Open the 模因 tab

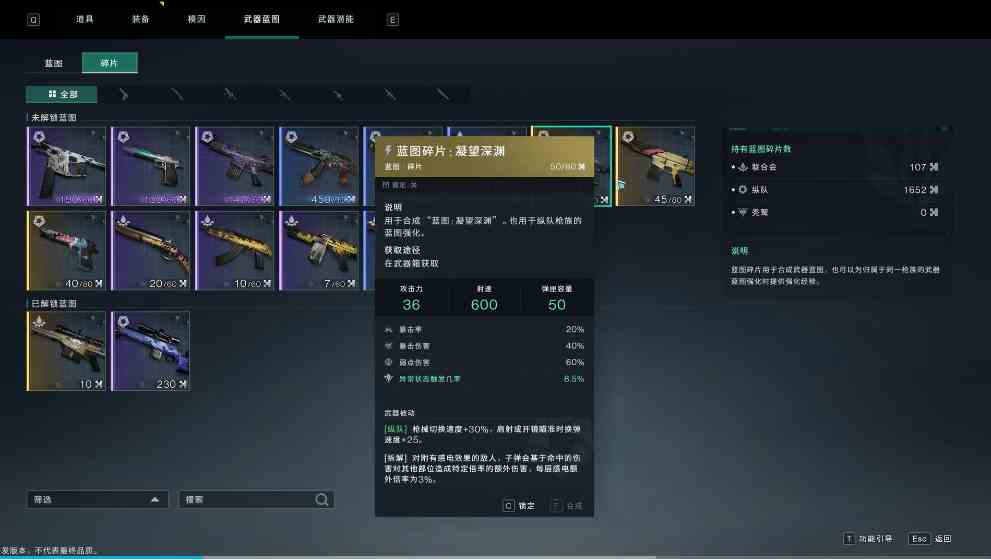(x=197, y=19)
